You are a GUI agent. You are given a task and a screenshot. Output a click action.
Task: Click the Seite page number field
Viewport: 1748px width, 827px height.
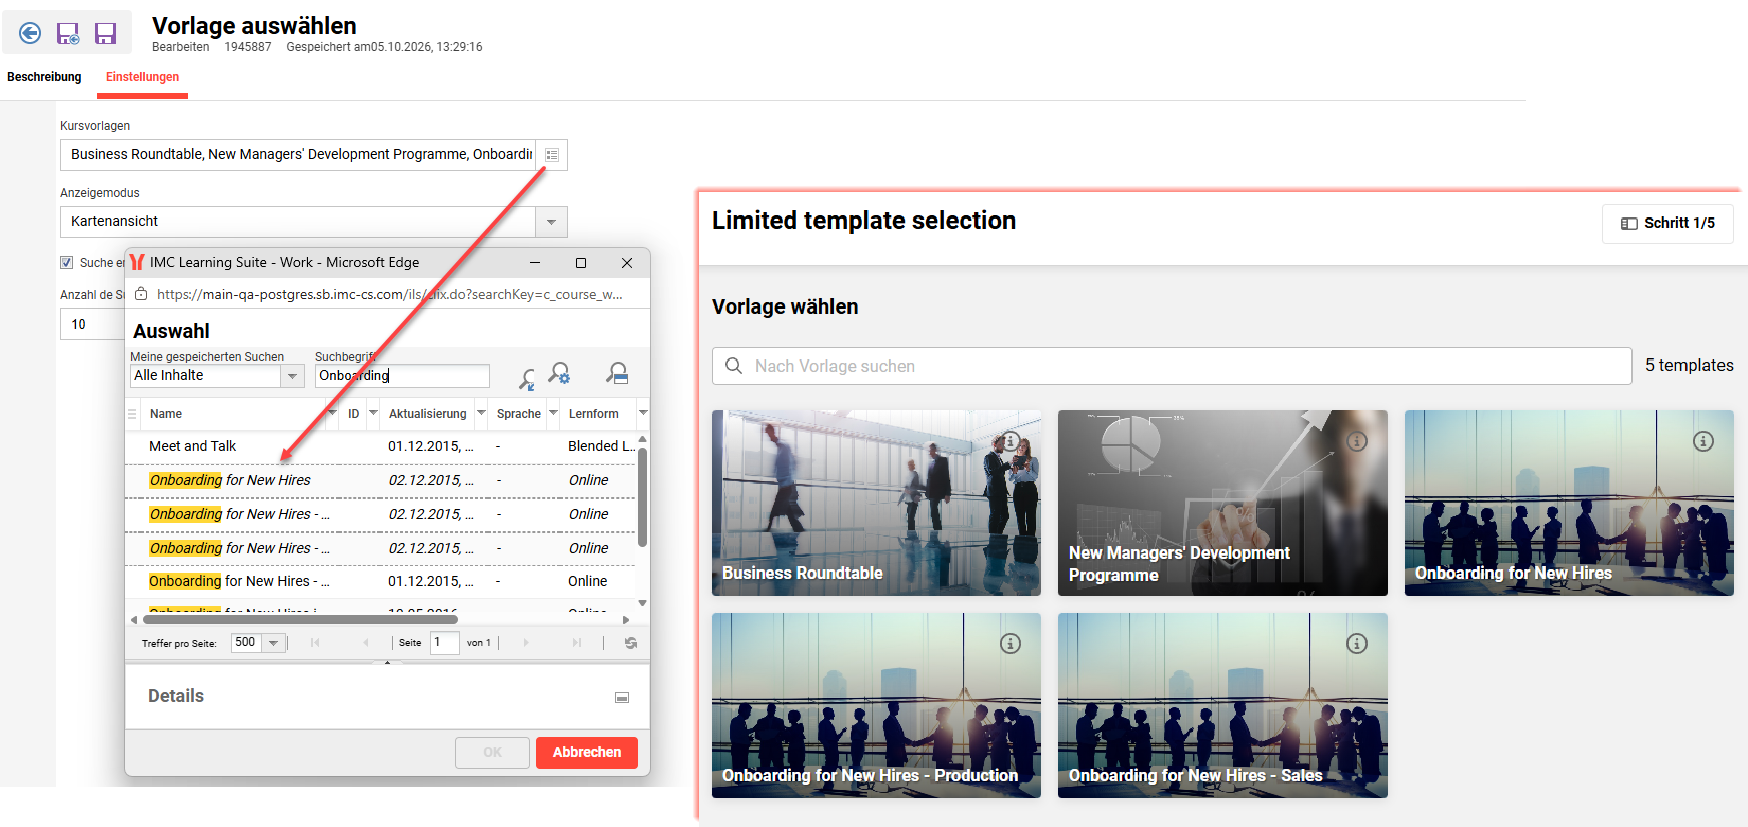pyautogui.click(x=444, y=643)
